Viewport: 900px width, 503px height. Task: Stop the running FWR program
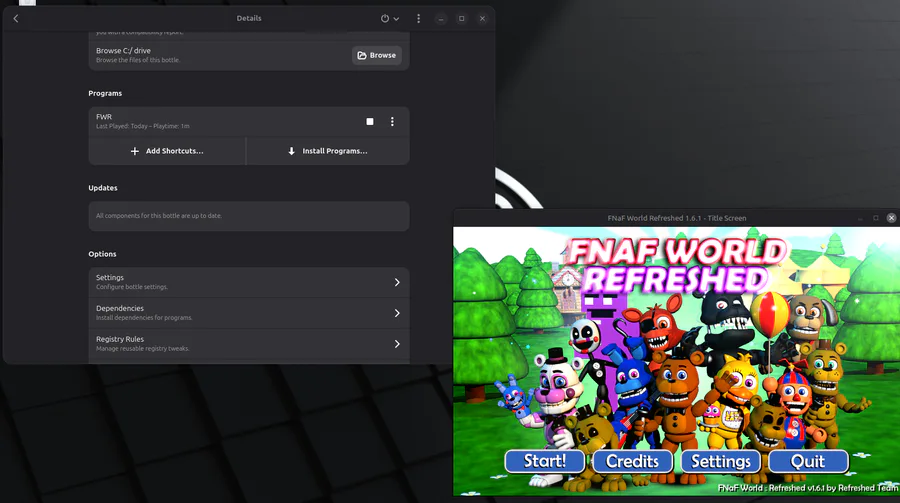click(370, 122)
